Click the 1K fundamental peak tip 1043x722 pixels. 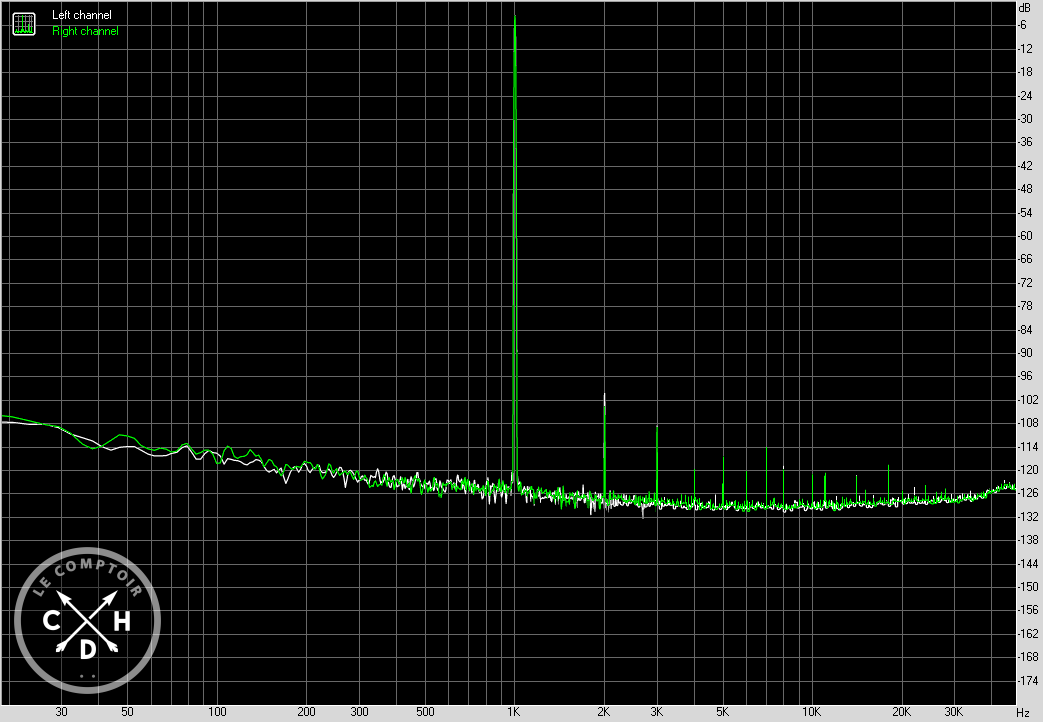tap(514, 17)
